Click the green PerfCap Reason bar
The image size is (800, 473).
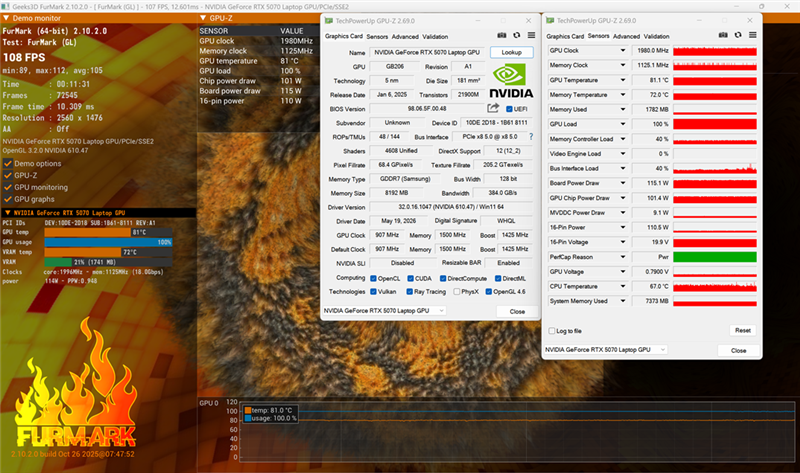pos(715,257)
